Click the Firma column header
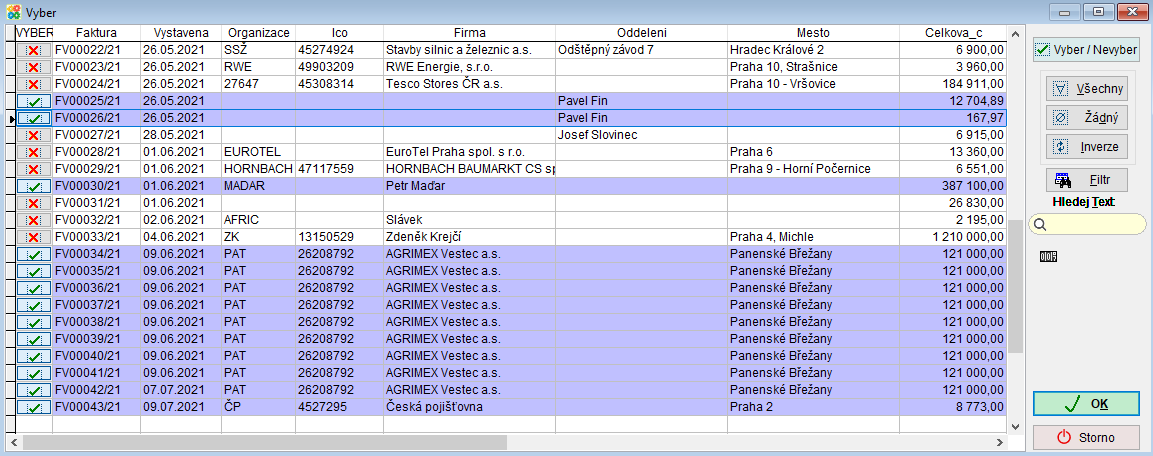This screenshot has width=1153, height=456. pyautogui.click(x=469, y=33)
